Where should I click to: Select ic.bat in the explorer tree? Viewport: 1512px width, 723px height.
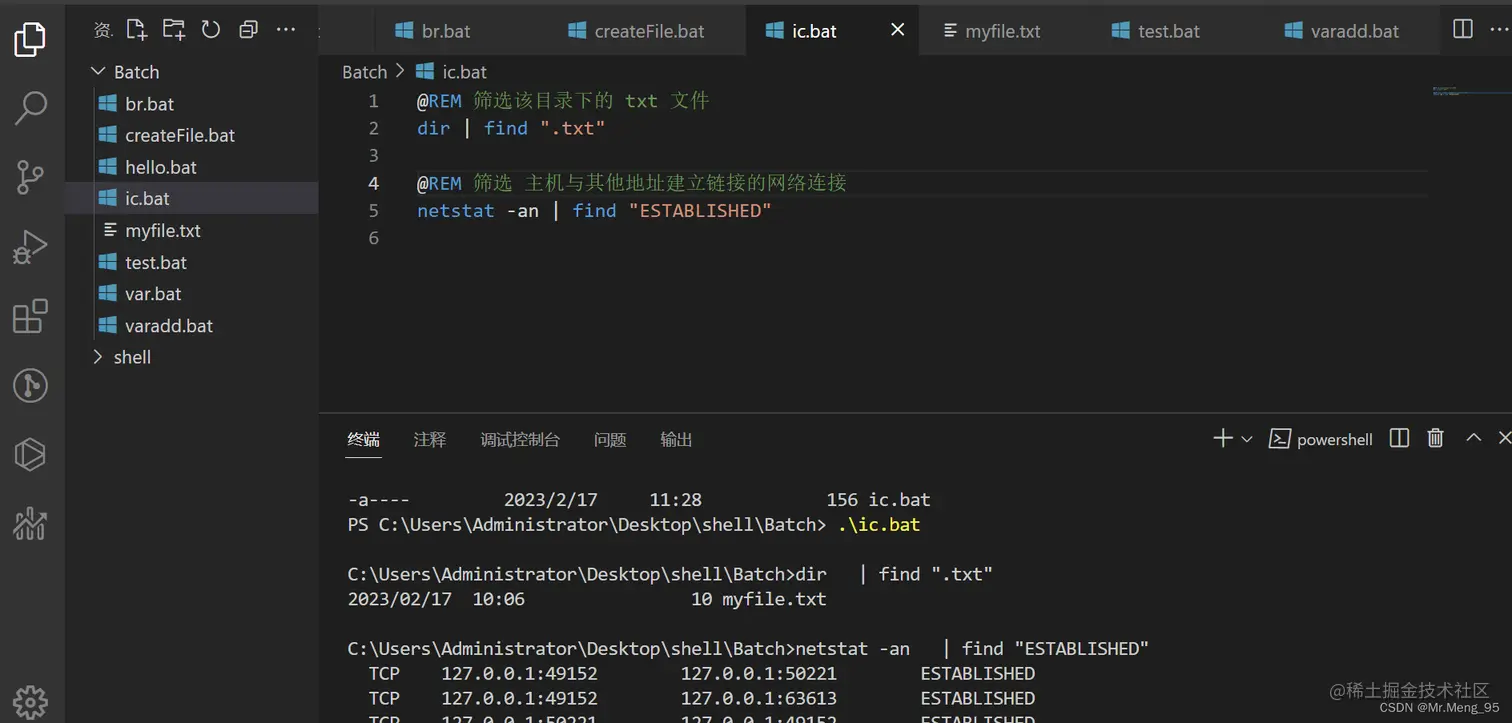pyautogui.click(x=192, y=199)
